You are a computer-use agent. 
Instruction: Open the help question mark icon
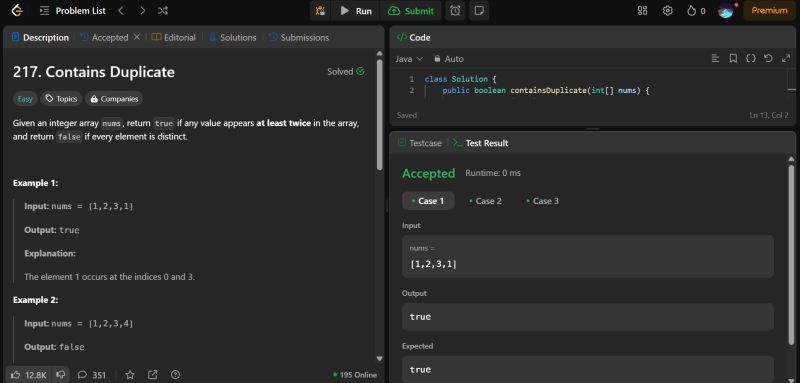coord(175,375)
